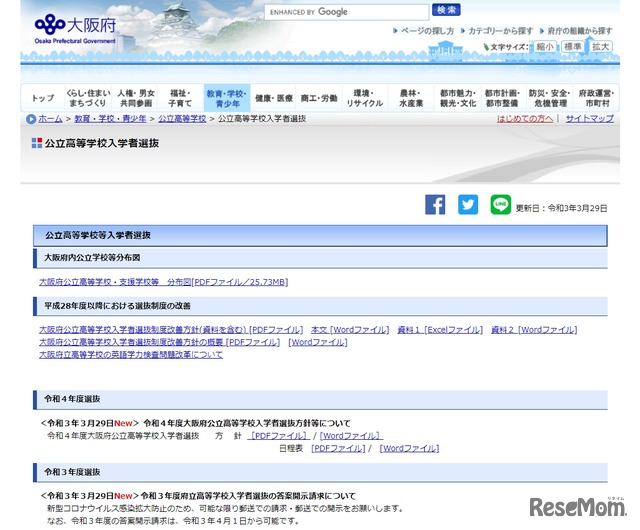Open 府庁の組織から探す link
Screen dimensions: 640x530
click(x=580, y=31)
